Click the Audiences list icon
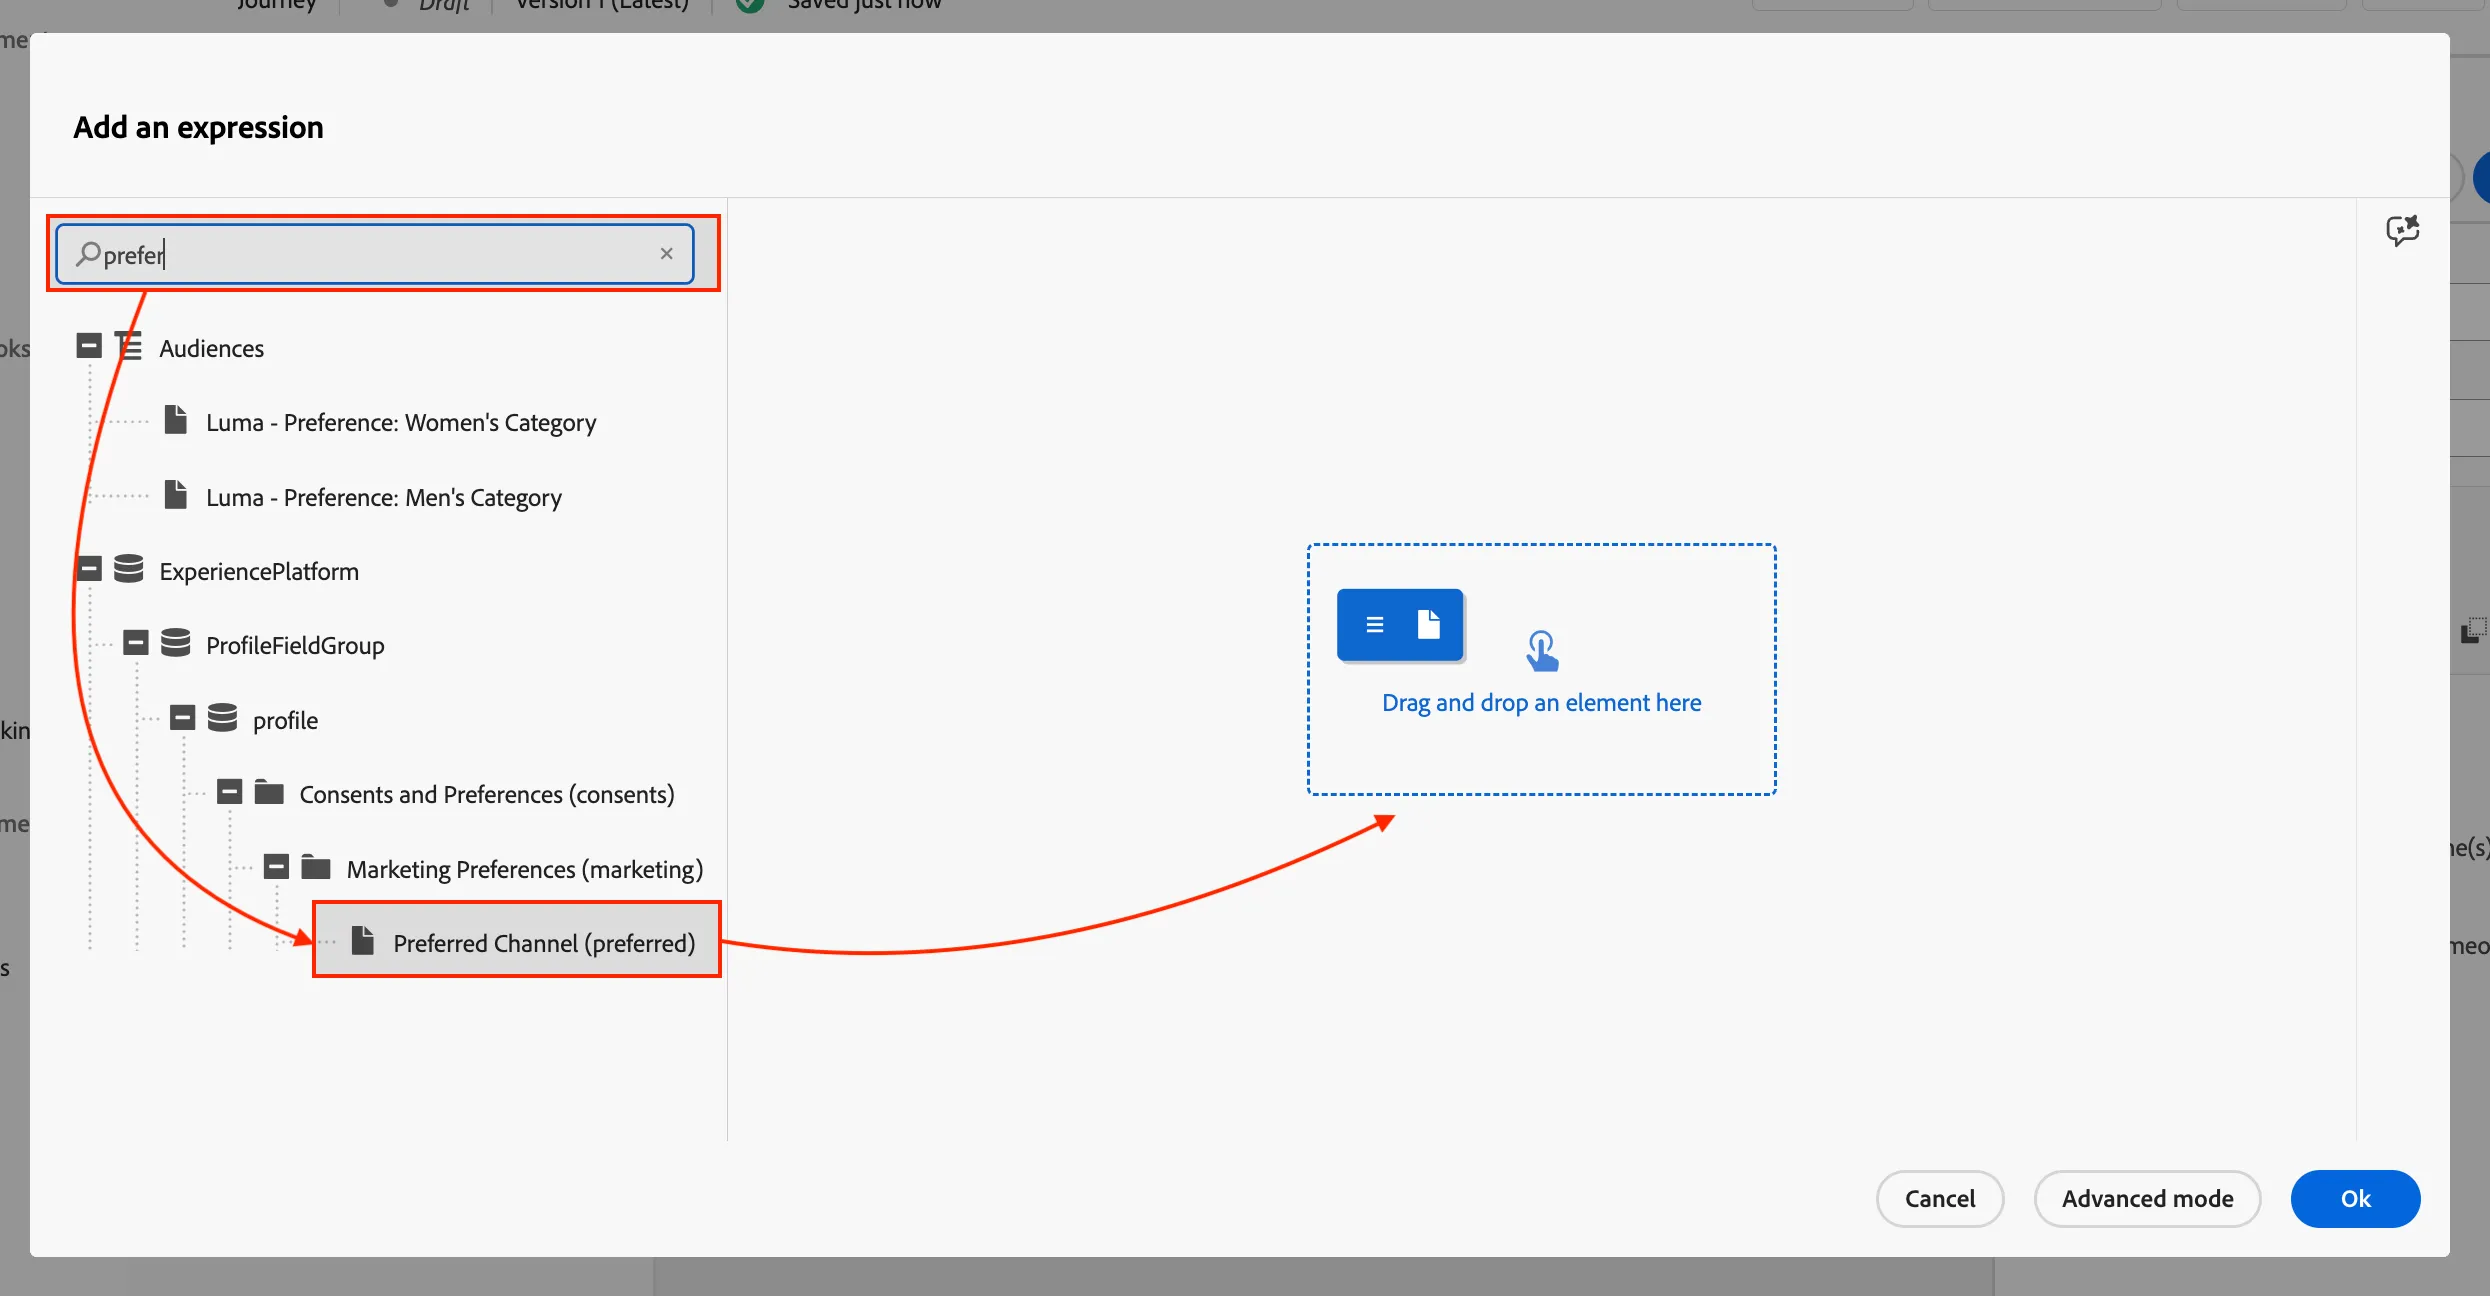 click(128, 346)
